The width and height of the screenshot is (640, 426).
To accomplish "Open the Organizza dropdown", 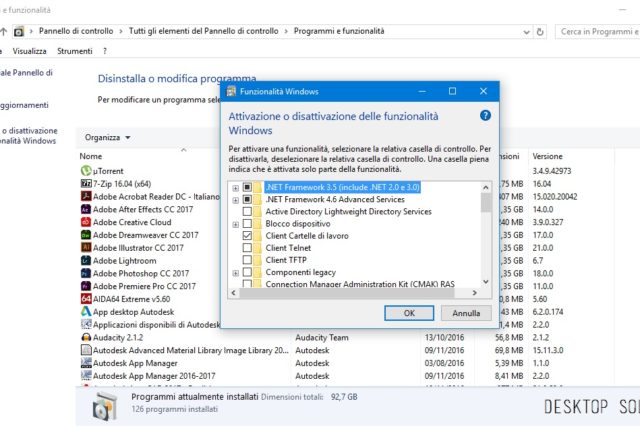I will (x=107, y=138).
